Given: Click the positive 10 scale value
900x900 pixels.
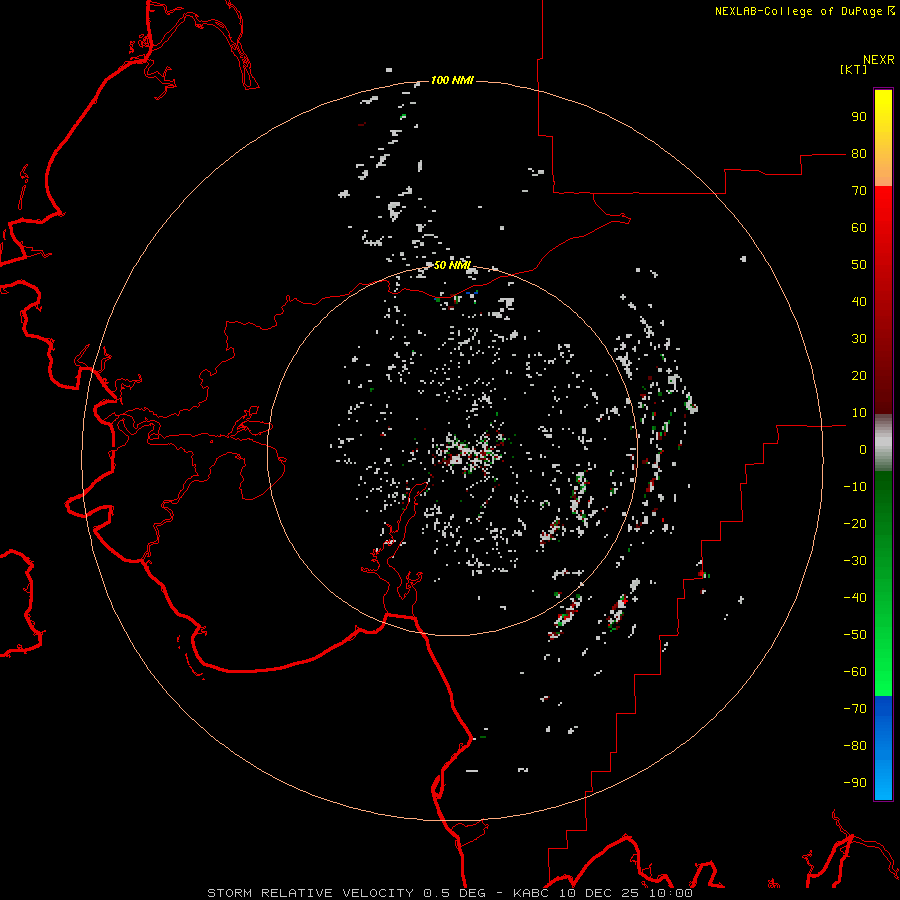Looking at the screenshot, I should [x=859, y=413].
